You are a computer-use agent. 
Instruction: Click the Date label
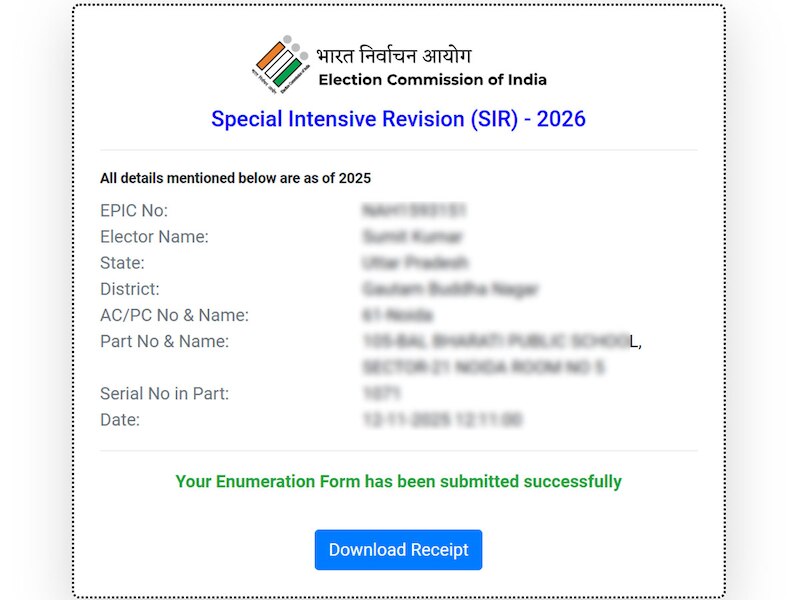coord(120,419)
